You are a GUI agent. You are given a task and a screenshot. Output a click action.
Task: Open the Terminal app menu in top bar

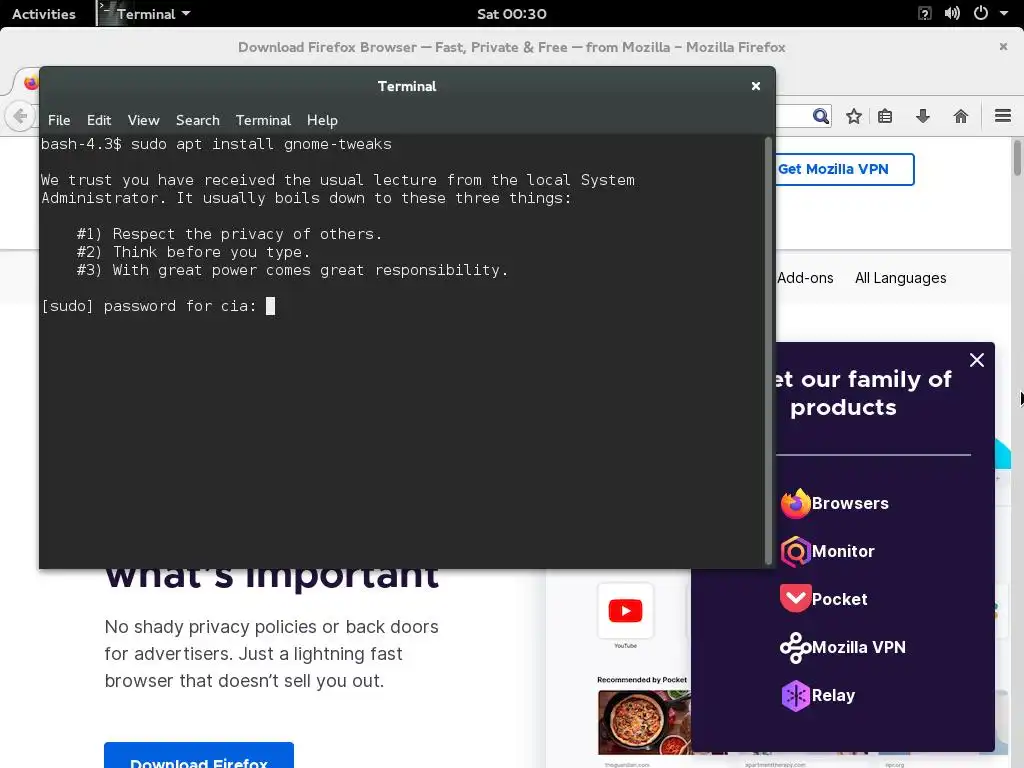(145, 14)
